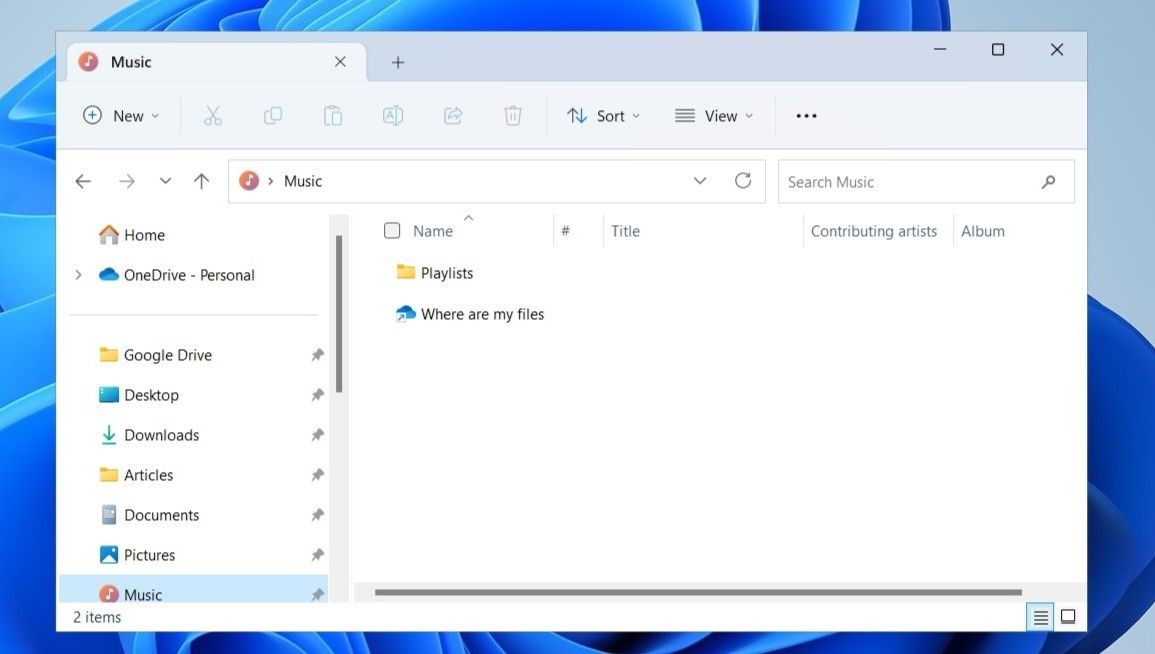This screenshot has width=1155, height=654.
Task: Click the Share icon in toolbar
Action: pyautogui.click(x=453, y=116)
